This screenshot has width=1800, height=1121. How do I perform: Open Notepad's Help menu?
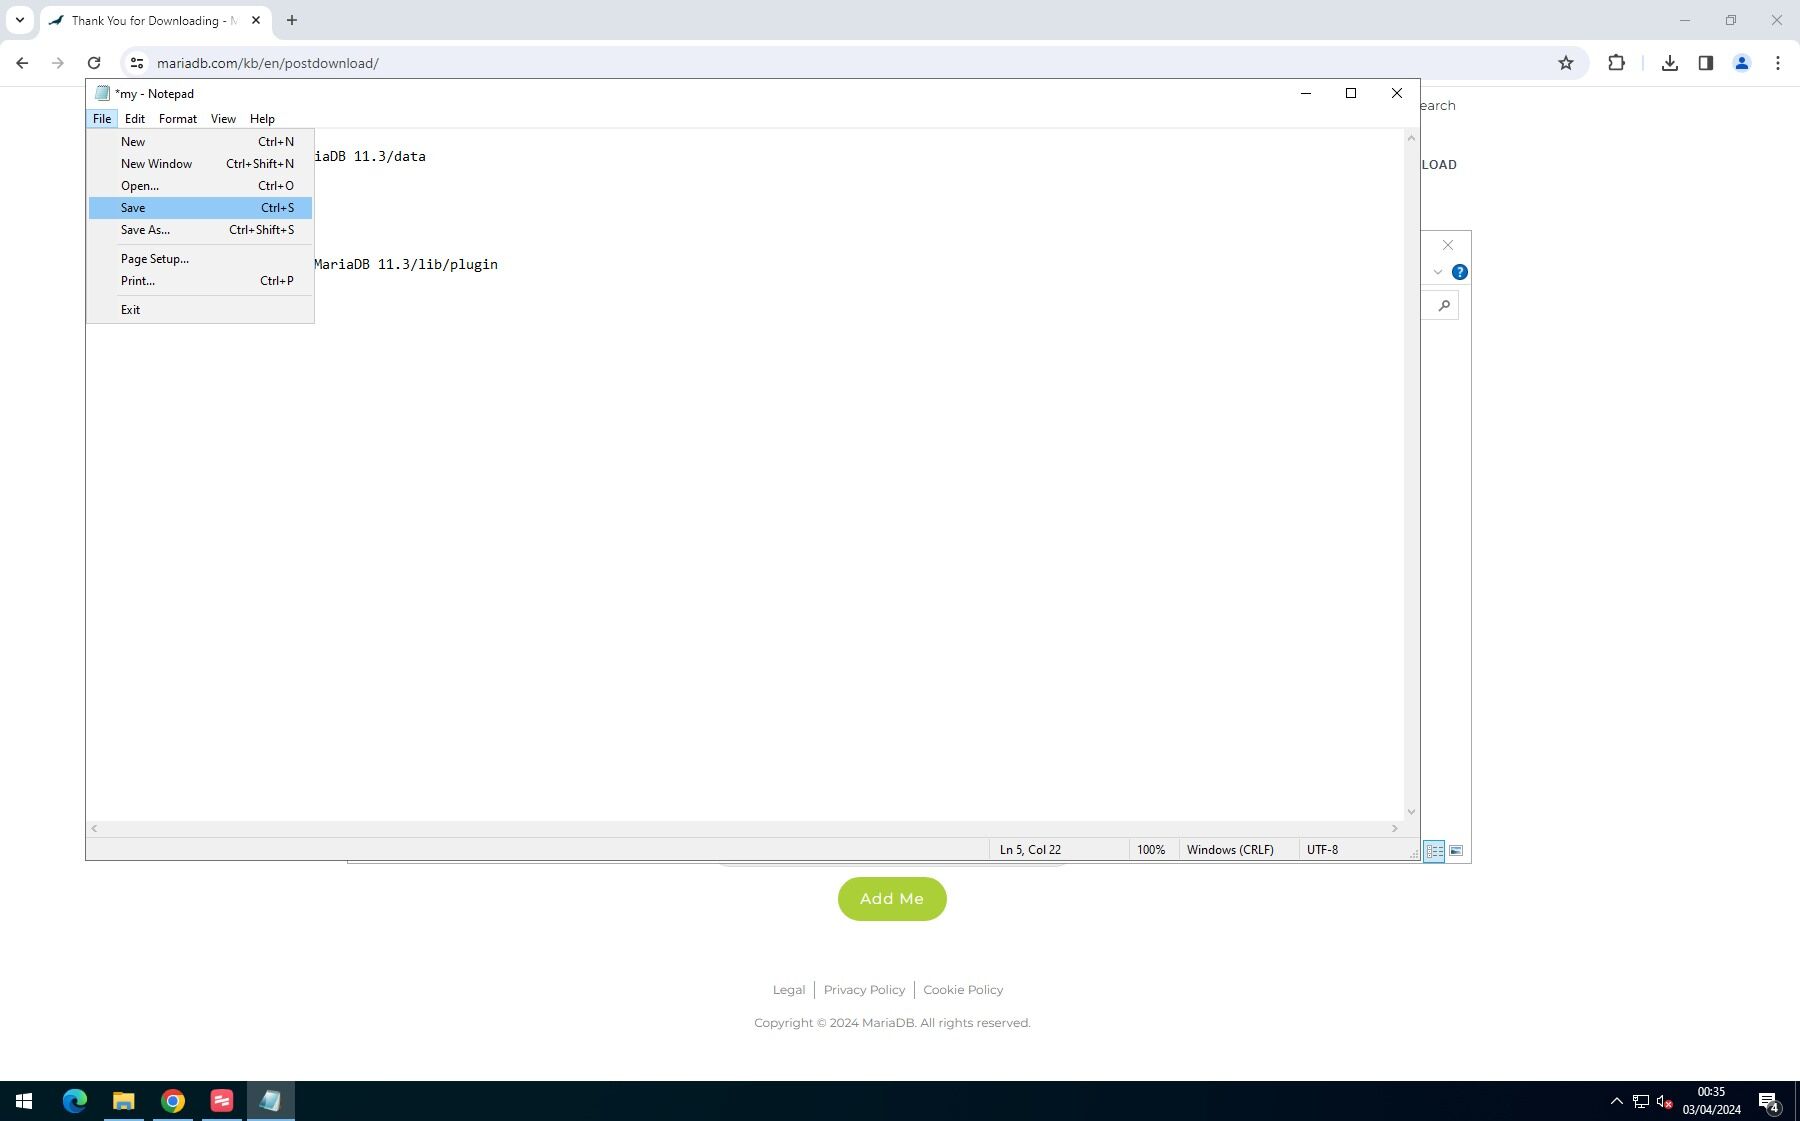pos(262,119)
